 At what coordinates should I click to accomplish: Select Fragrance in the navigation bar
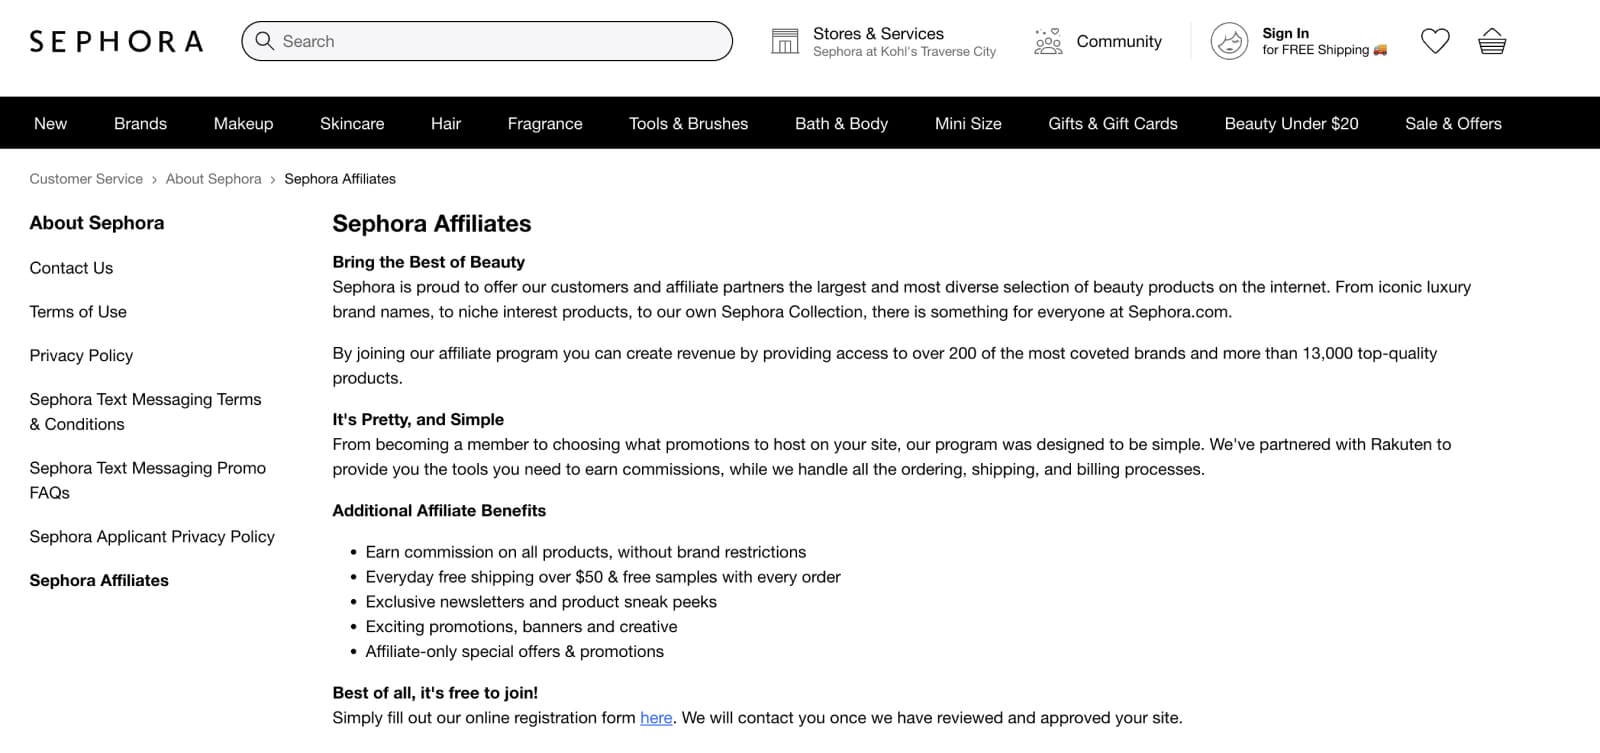click(545, 123)
